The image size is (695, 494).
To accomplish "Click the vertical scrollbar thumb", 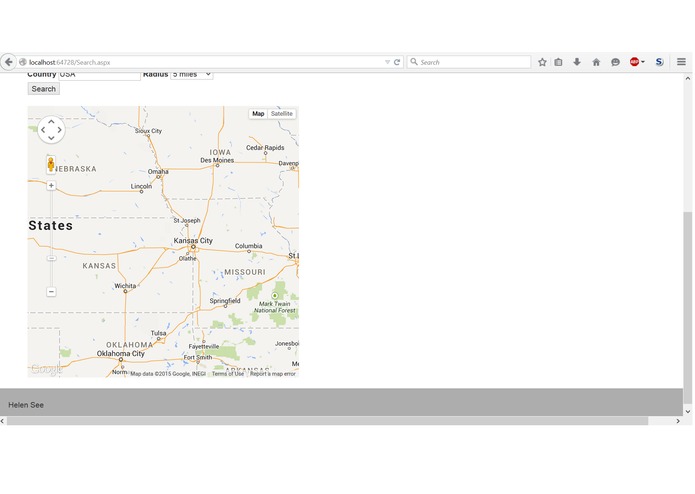I will point(687,307).
